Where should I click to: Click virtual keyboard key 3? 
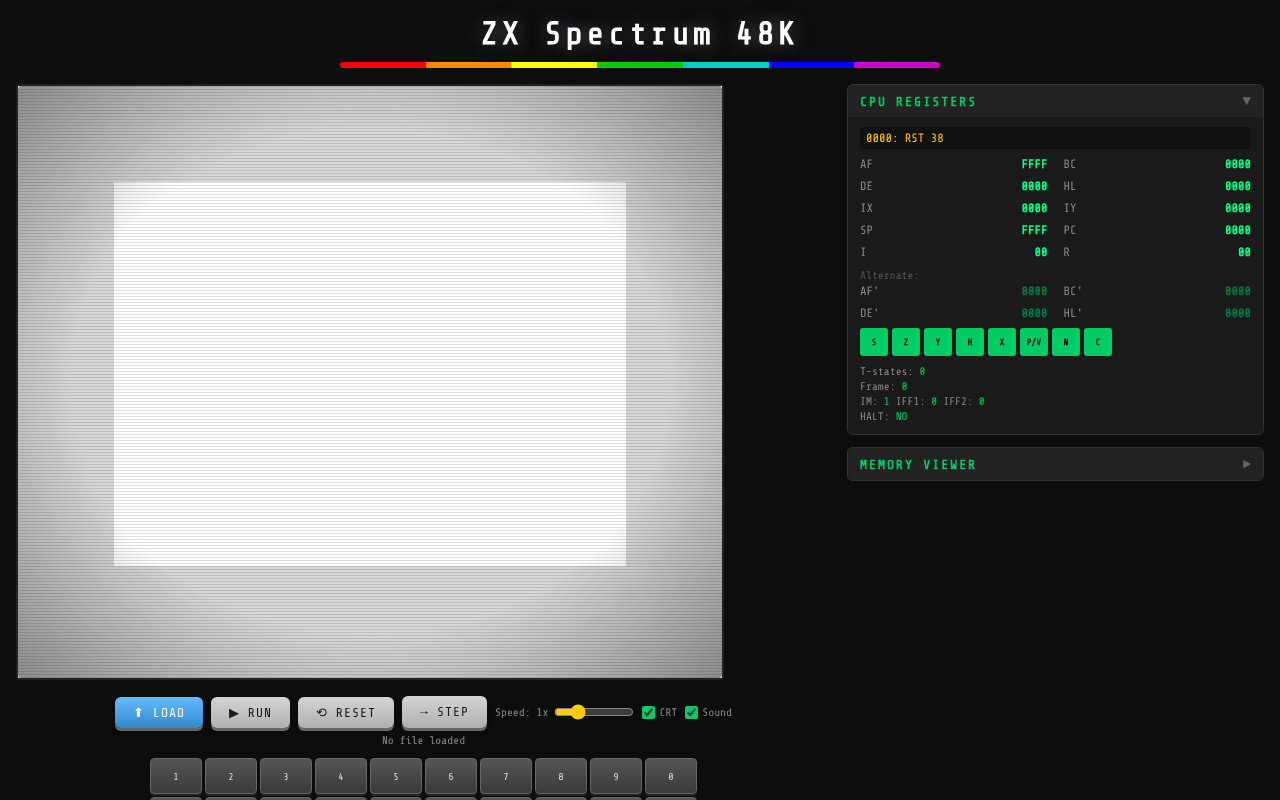coord(286,776)
